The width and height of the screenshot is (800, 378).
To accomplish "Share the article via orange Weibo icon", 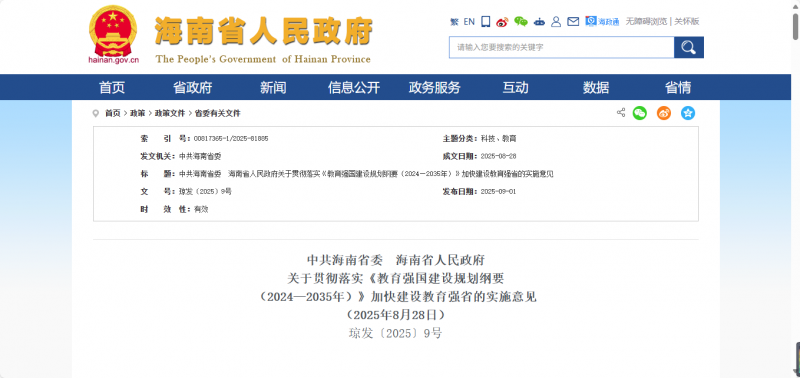I will point(664,113).
